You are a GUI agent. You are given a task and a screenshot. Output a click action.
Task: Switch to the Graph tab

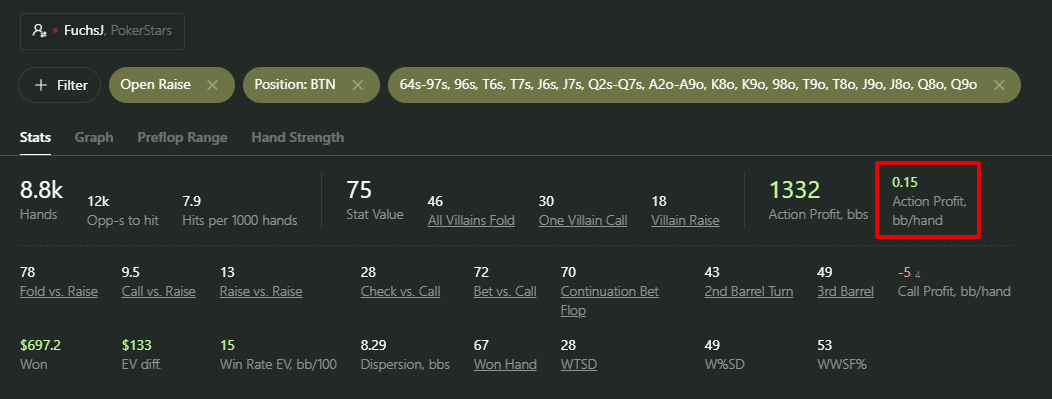[94, 137]
